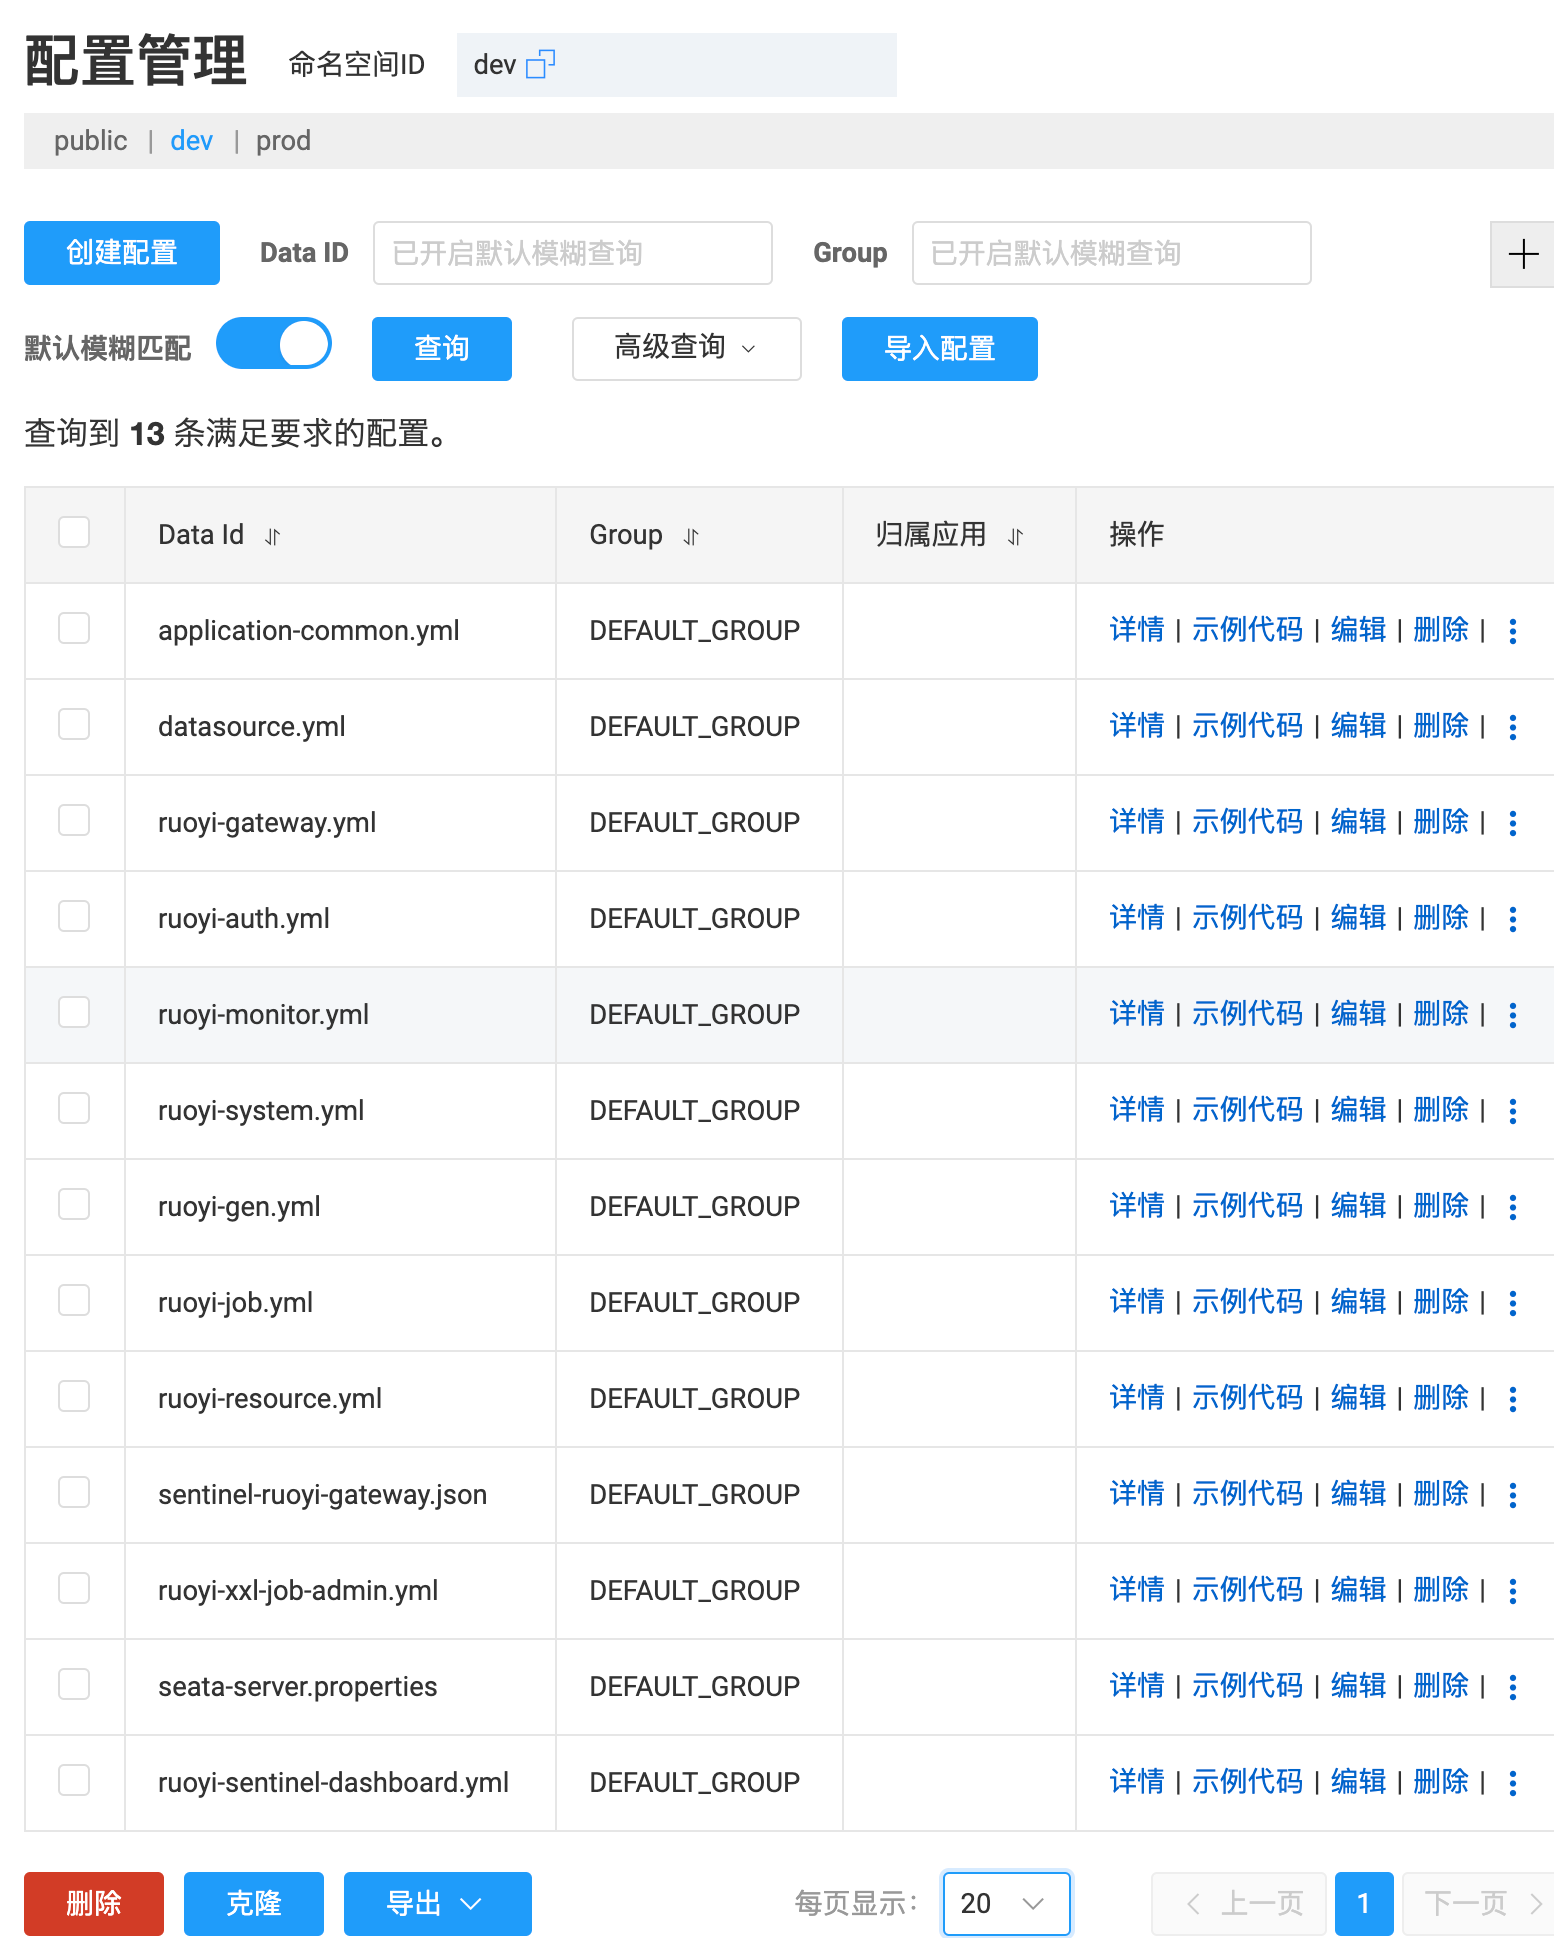
Task: Open the page size 20 dropdown
Action: [x=1006, y=1904]
